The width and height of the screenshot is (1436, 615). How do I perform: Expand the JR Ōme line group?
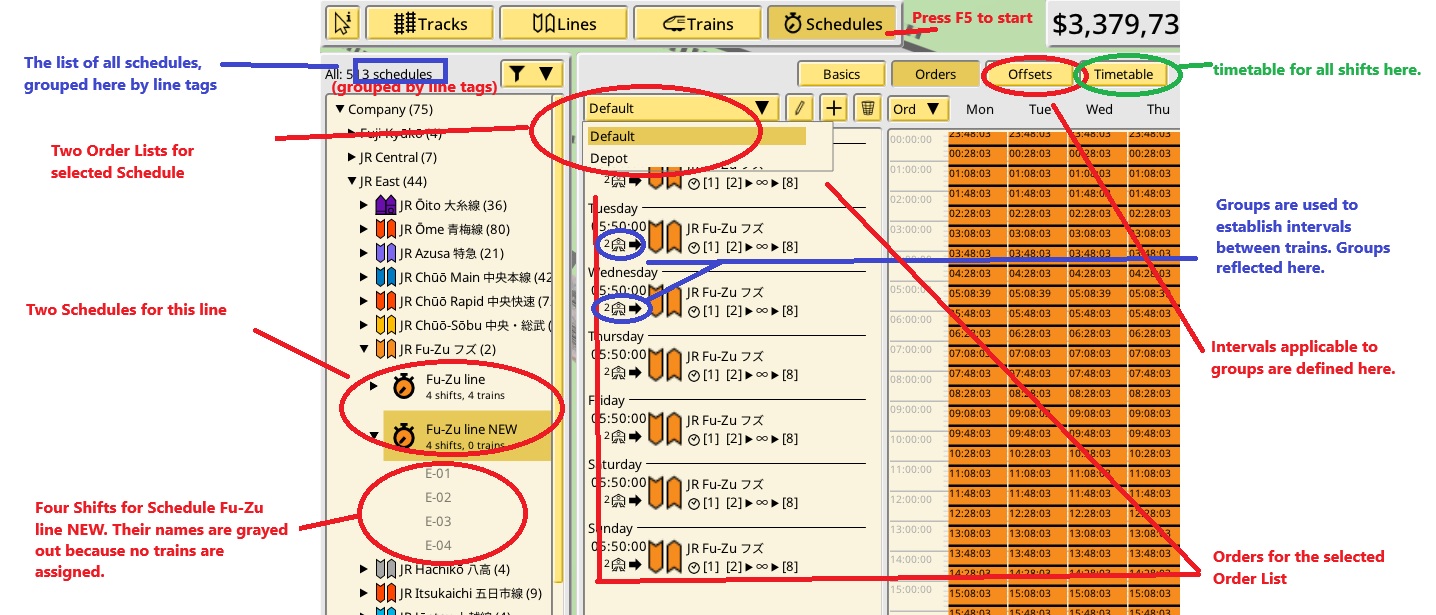click(364, 229)
